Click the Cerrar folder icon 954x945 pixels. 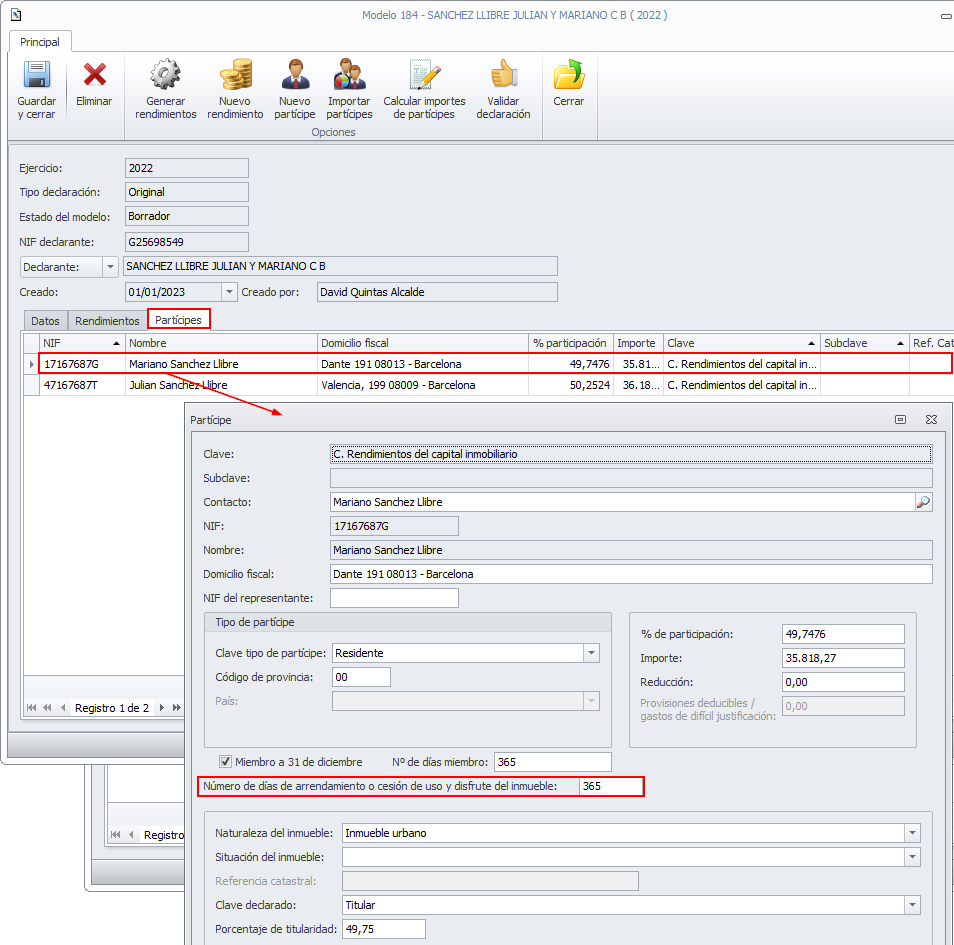click(569, 74)
